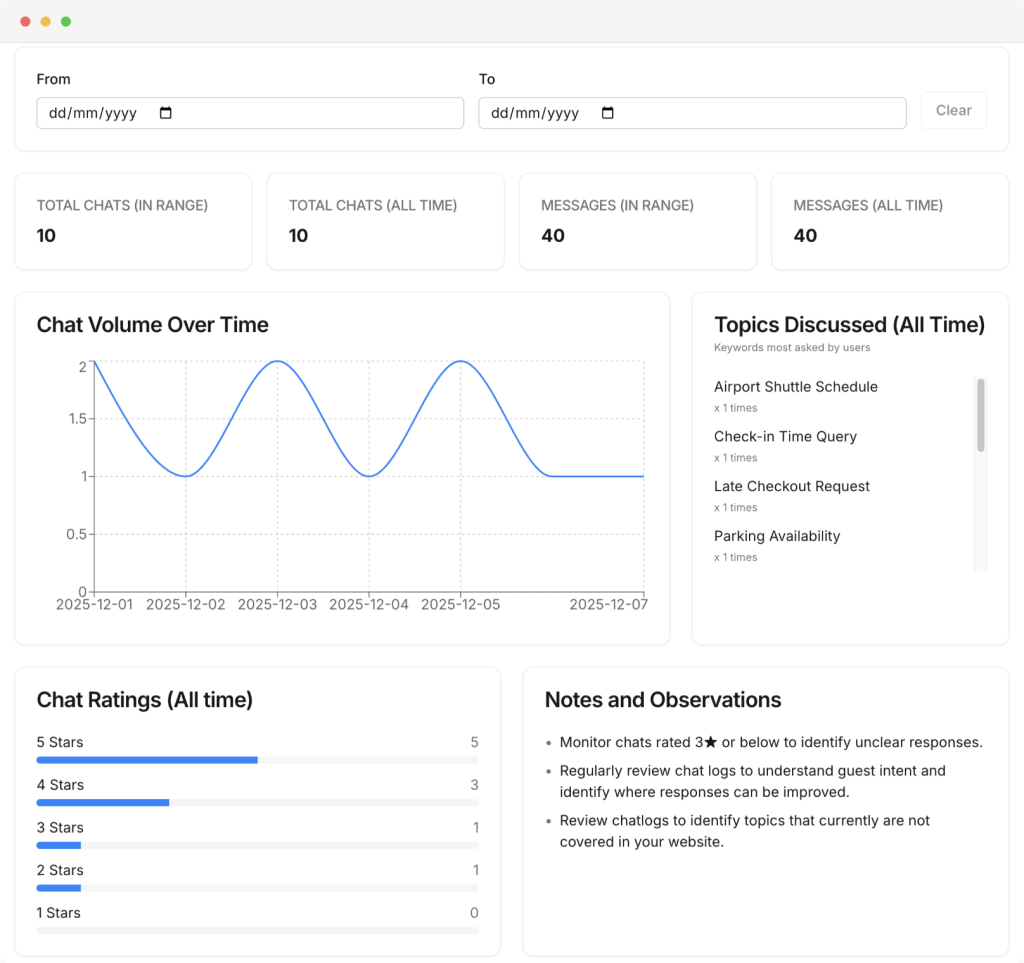The image size is (1024, 963).
Task: Click the Chat Volume Over Time heading
Action: (152, 325)
